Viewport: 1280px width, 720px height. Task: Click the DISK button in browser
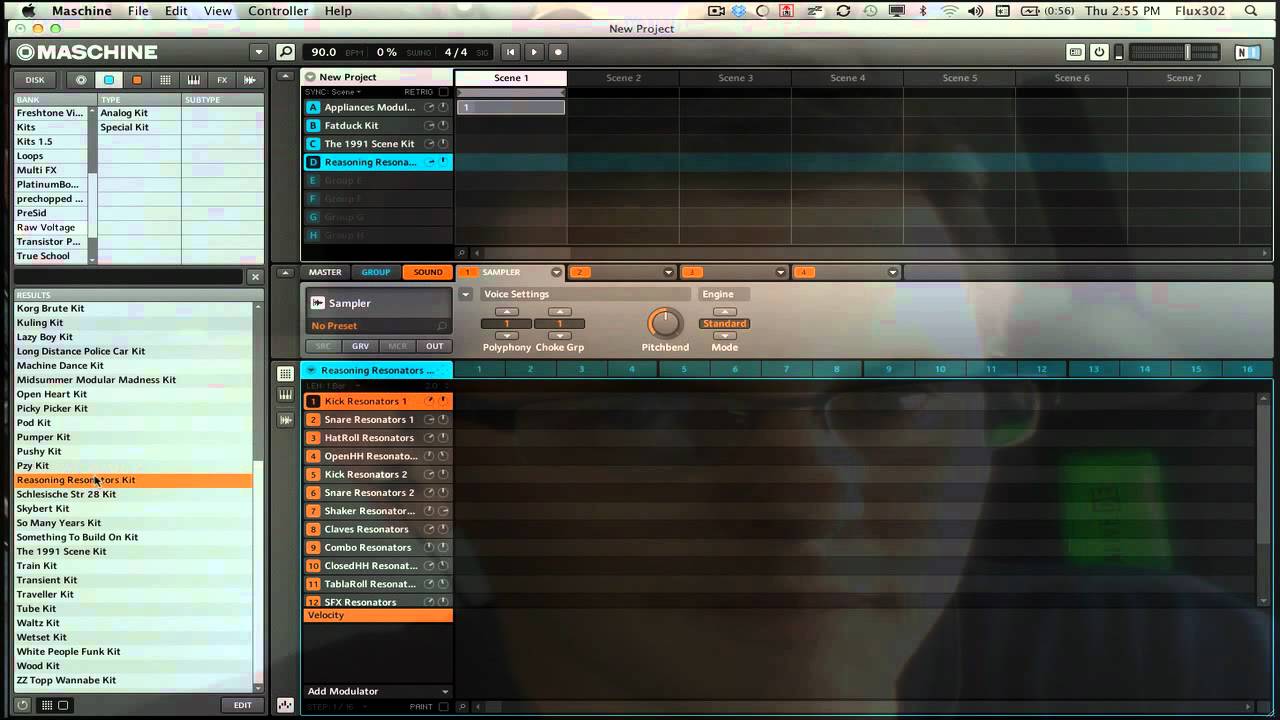point(35,80)
